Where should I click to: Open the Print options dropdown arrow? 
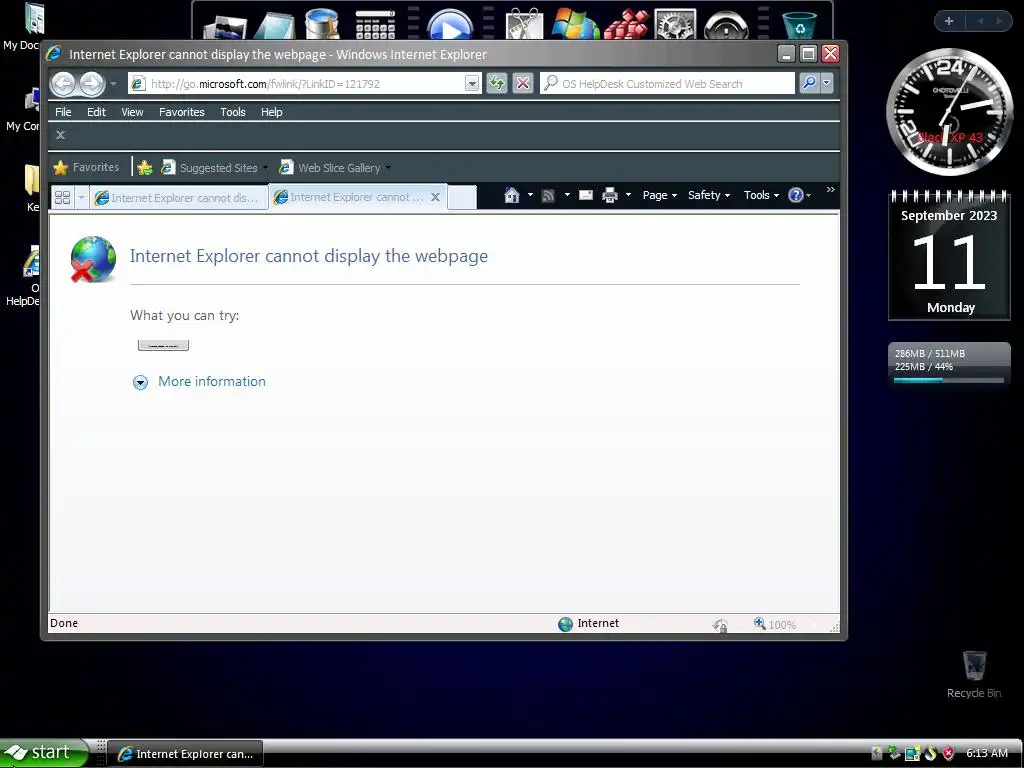tap(628, 195)
